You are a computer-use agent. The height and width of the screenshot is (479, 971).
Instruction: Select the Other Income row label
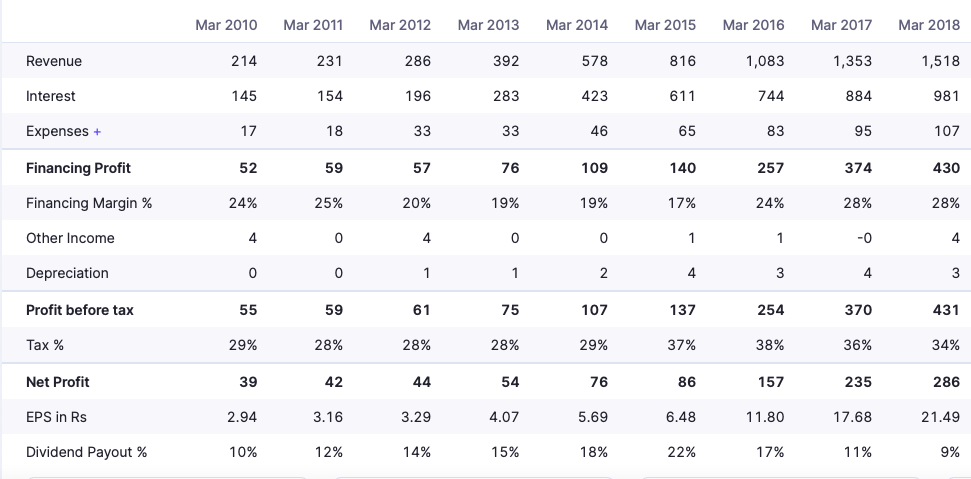[x=70, y=238]
